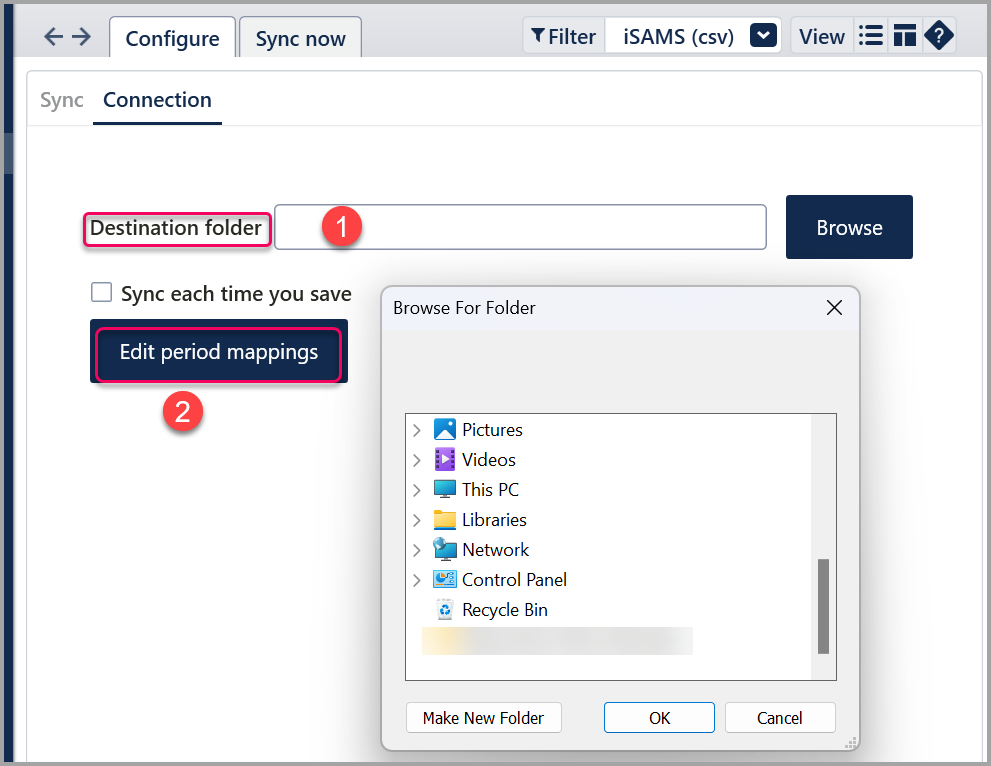Click the iSAMS (csv) text
The image size is (991, 766).
point(678,37)
